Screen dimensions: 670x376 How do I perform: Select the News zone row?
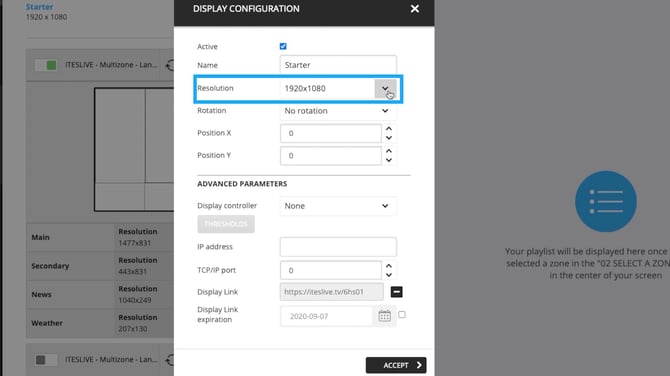[x=100, y=294]
